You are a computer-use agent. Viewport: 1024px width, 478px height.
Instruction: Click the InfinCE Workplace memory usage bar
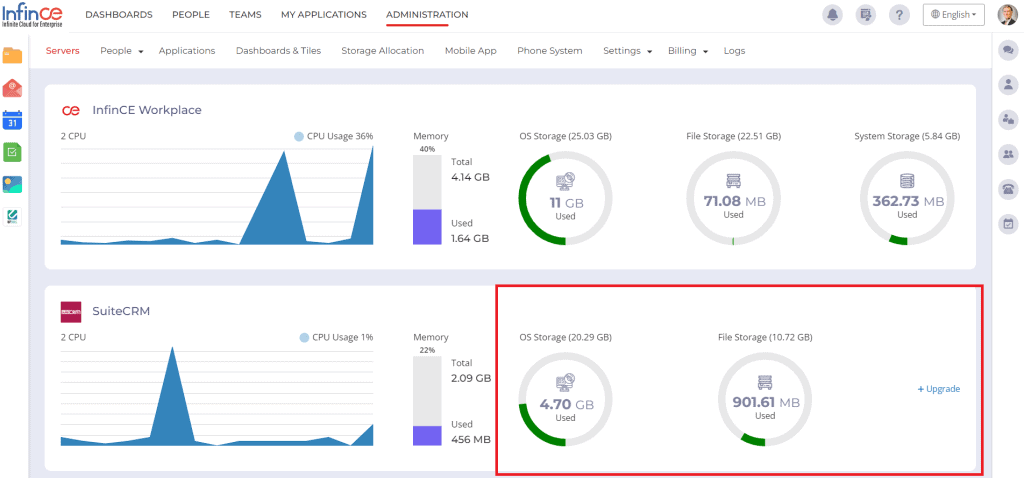click(427, 200)
